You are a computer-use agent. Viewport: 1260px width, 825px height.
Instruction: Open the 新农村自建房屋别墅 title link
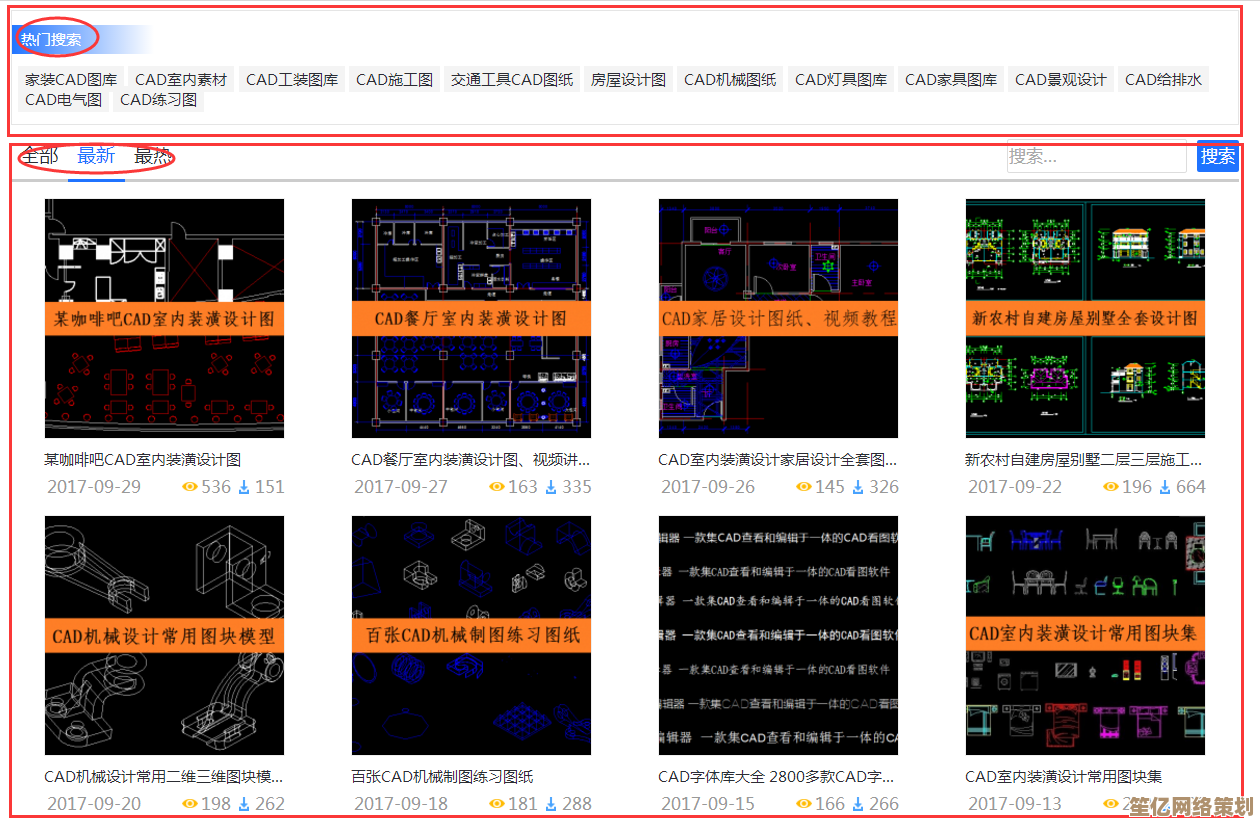point(1083,460)
